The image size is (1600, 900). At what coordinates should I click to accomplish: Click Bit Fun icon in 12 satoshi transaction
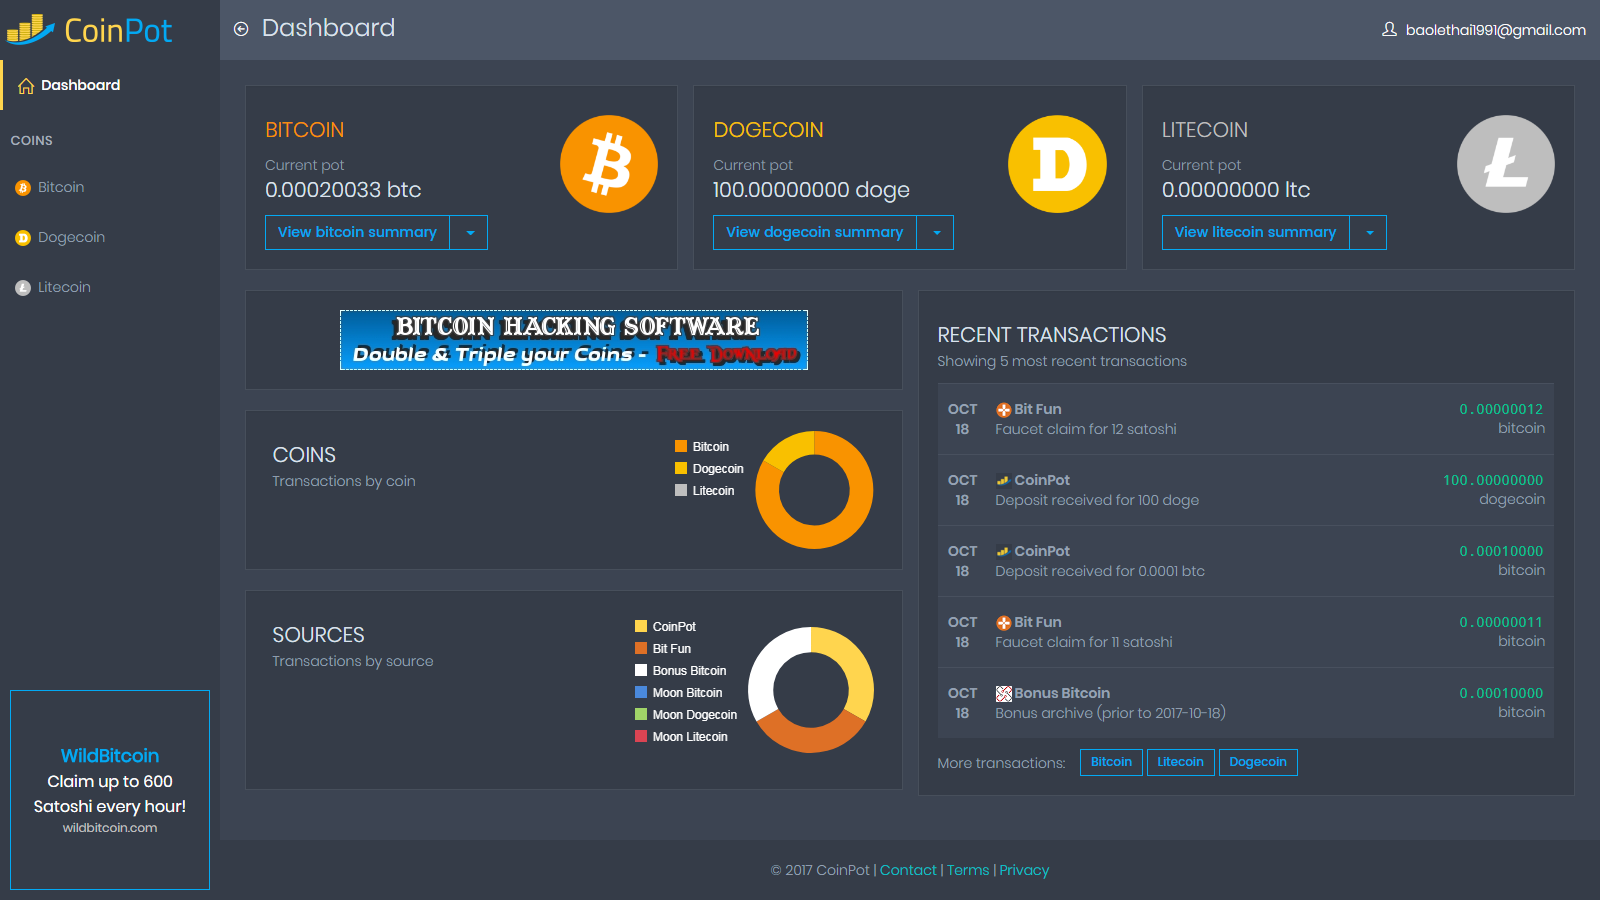(x=1004, y=410)
